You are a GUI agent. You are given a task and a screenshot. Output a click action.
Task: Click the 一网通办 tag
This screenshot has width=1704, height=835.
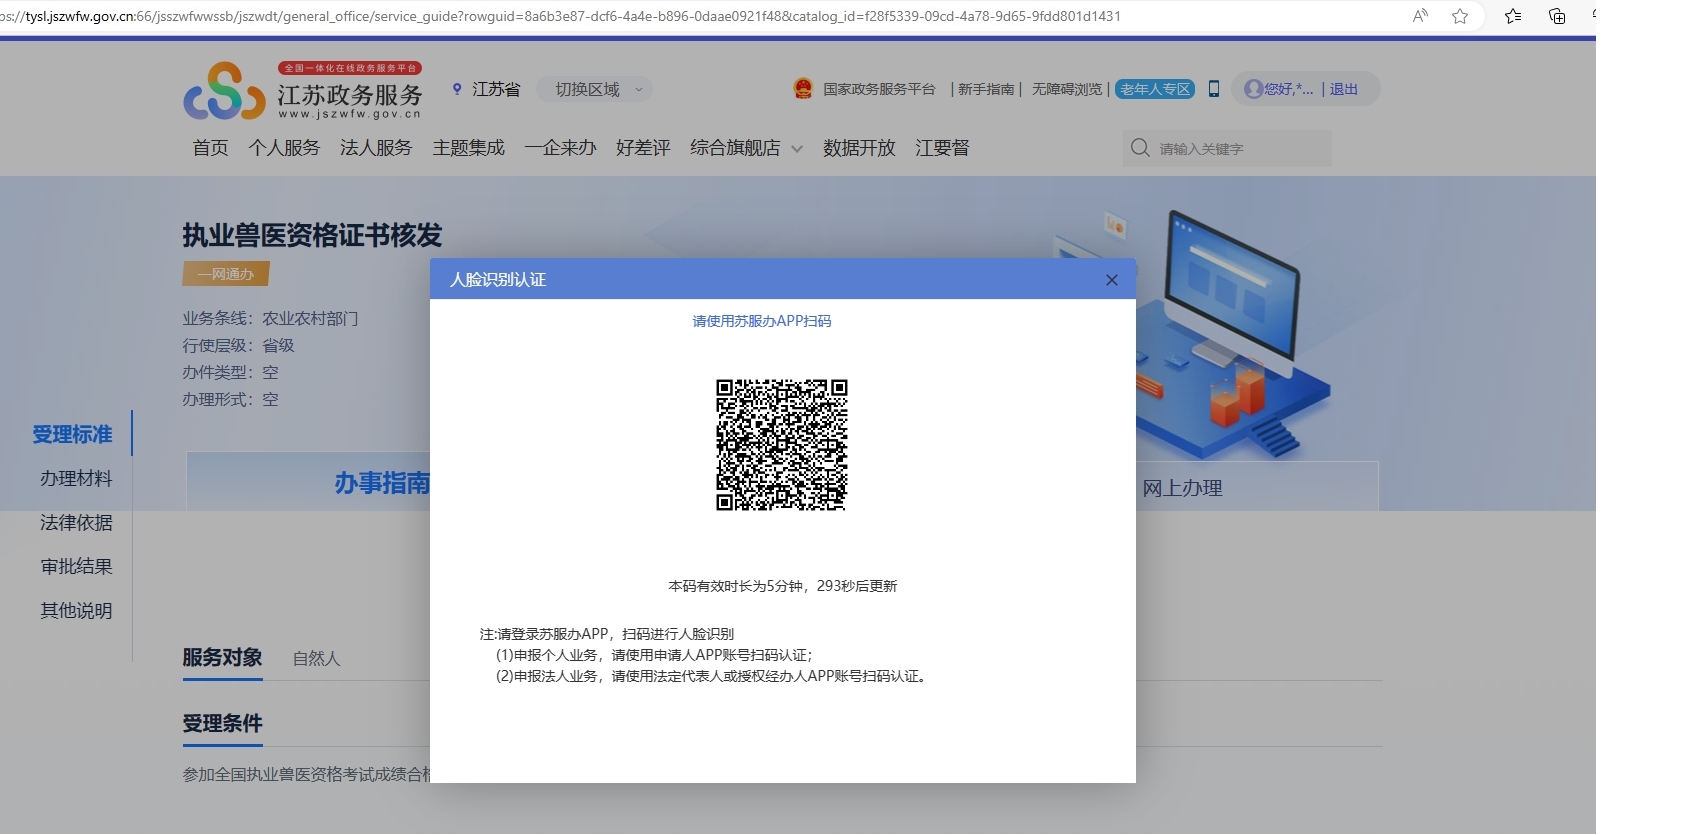tap(226, 274)
